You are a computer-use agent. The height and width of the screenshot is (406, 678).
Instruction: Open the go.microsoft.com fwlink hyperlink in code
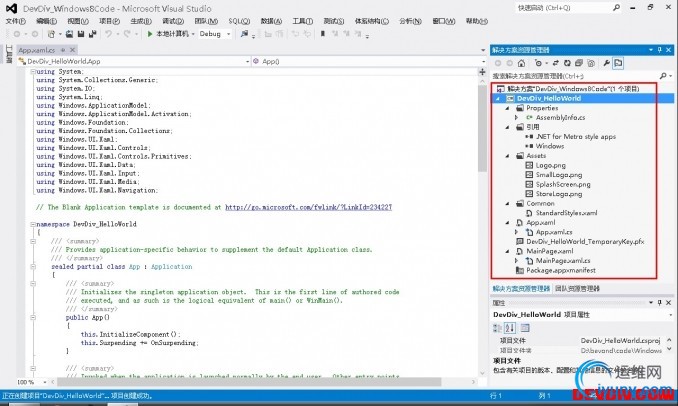pos(308,207)
